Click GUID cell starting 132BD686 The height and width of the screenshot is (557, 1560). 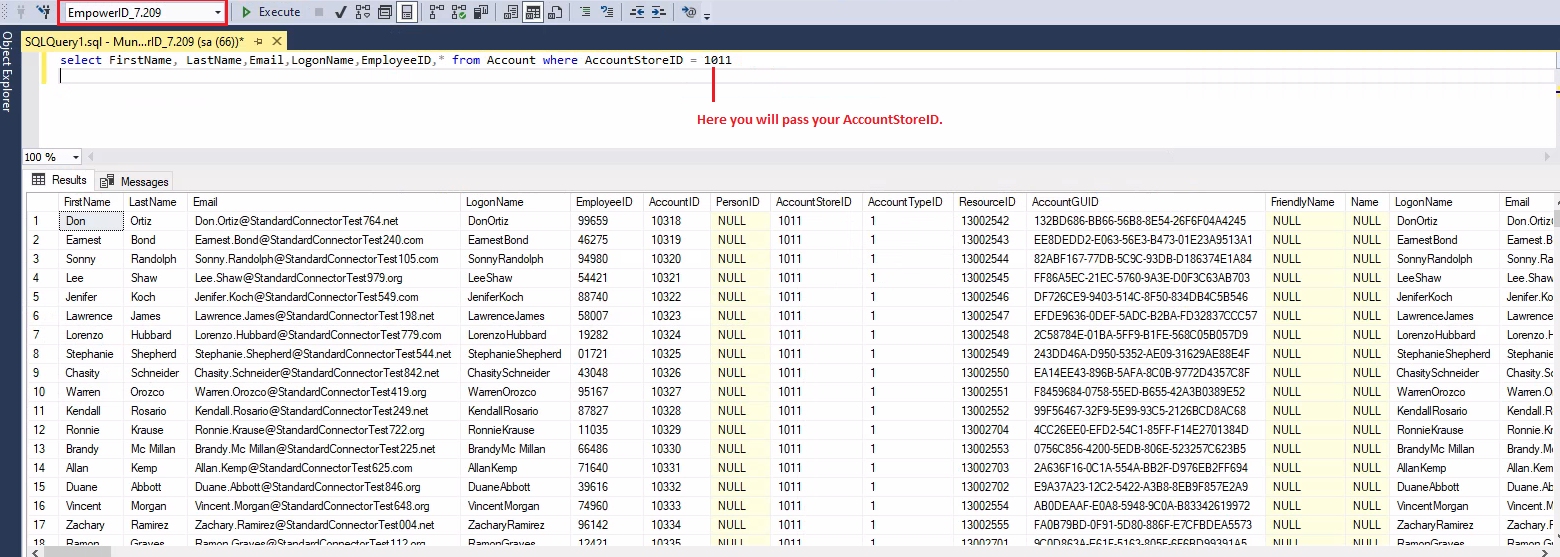point(1145,221)
